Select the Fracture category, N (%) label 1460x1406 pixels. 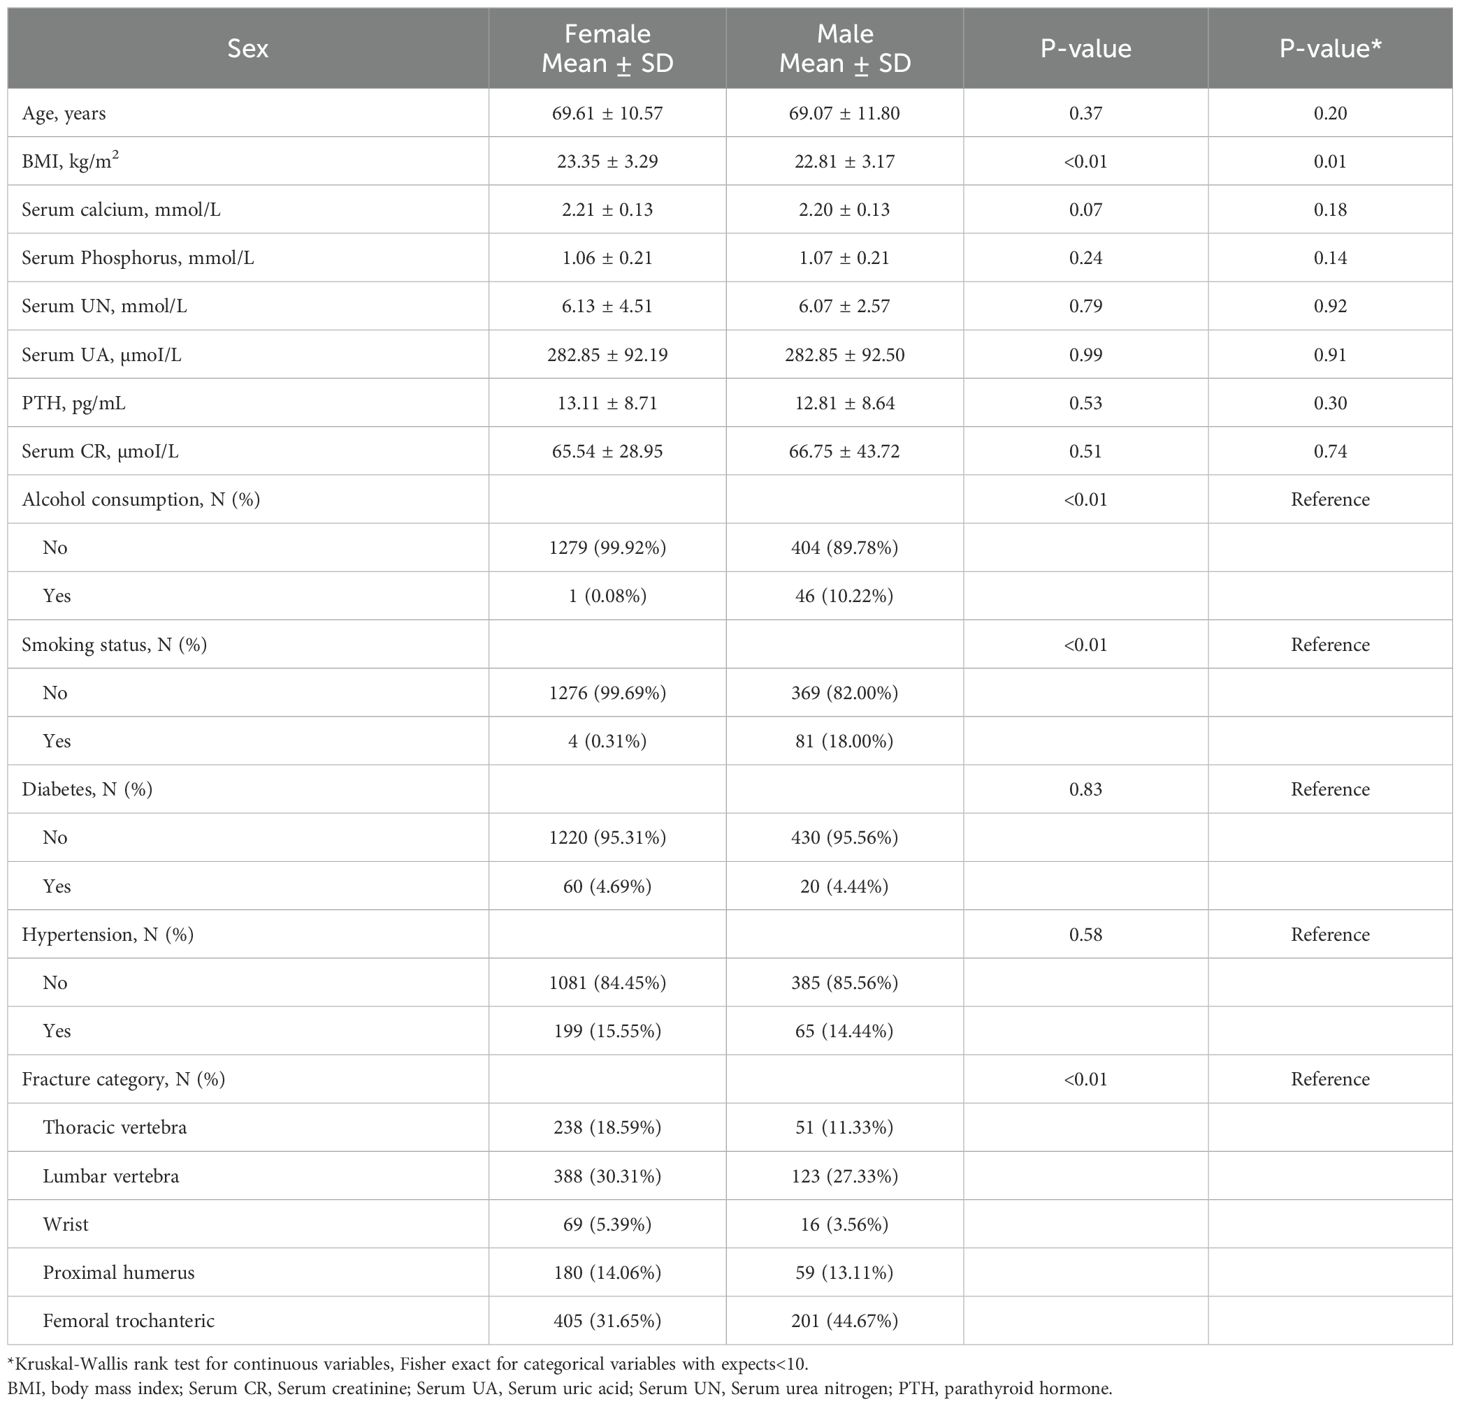pos(123,1079)
